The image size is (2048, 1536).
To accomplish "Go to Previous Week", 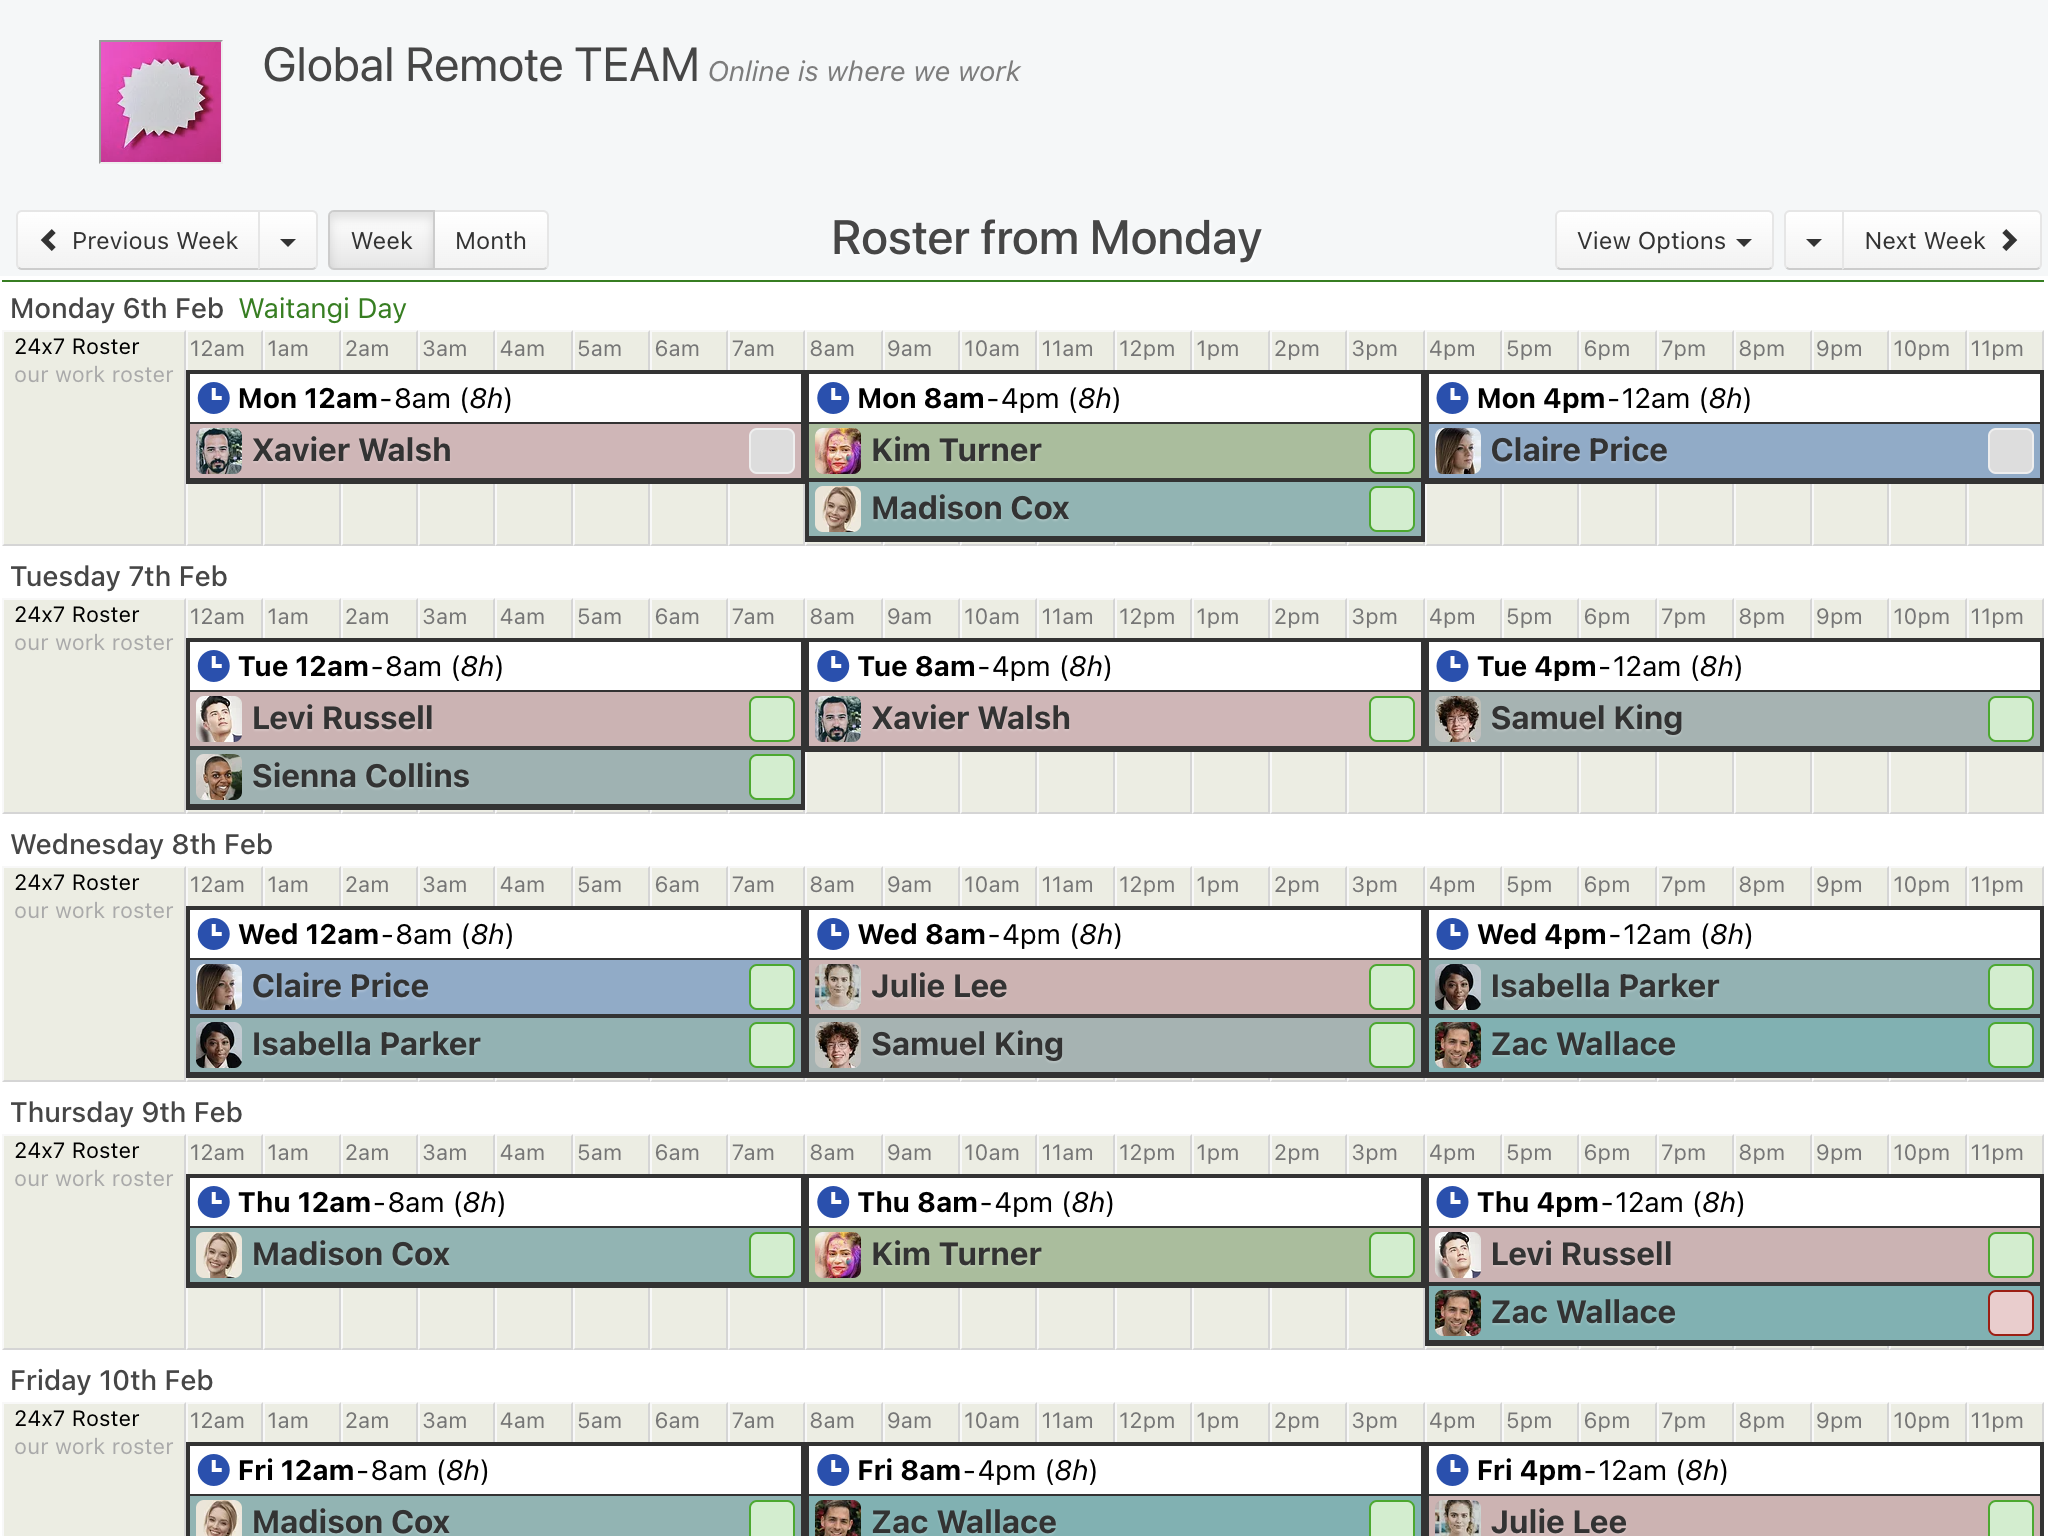I will pyautogui.click(x=140, y=241).
